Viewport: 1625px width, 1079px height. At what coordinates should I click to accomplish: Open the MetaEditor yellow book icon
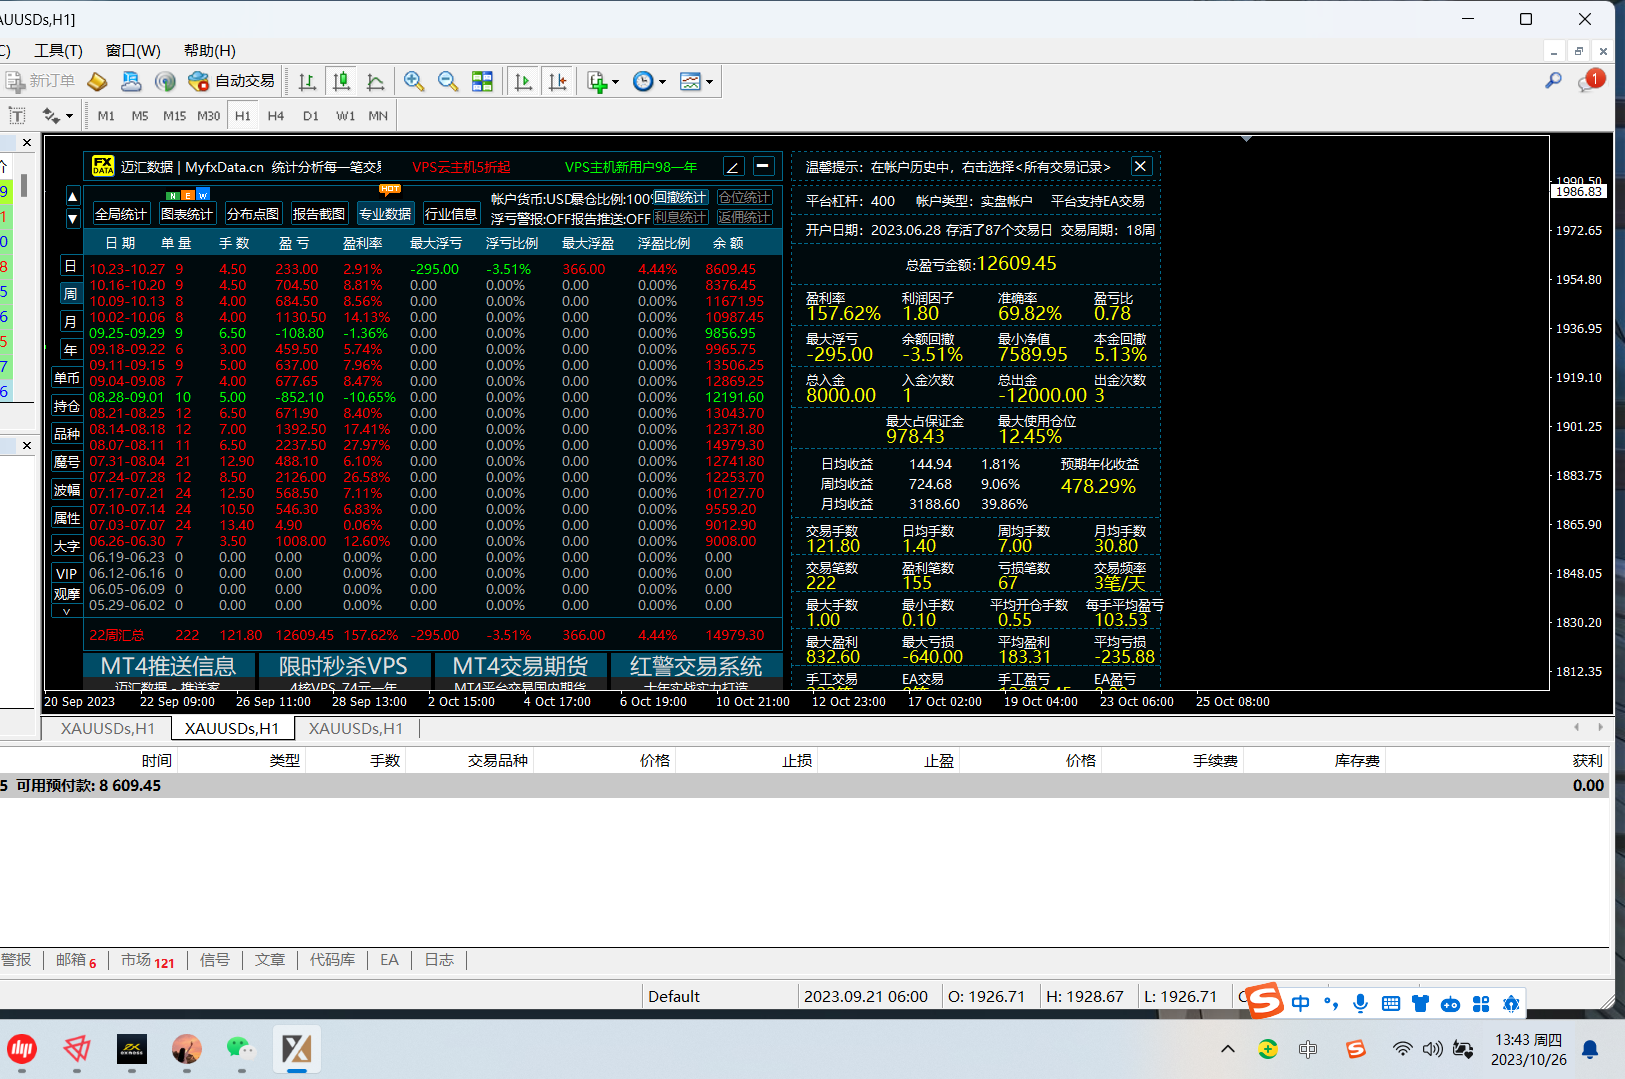[x=98, y=81]
